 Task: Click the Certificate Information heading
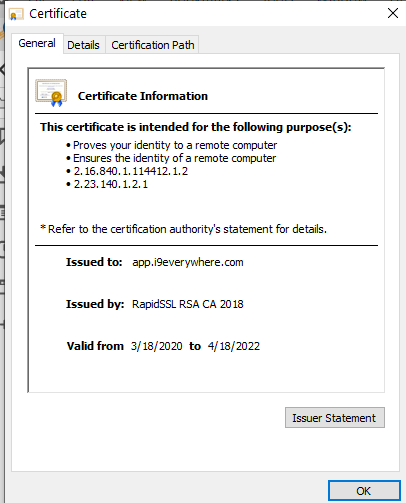click(143, 96)
